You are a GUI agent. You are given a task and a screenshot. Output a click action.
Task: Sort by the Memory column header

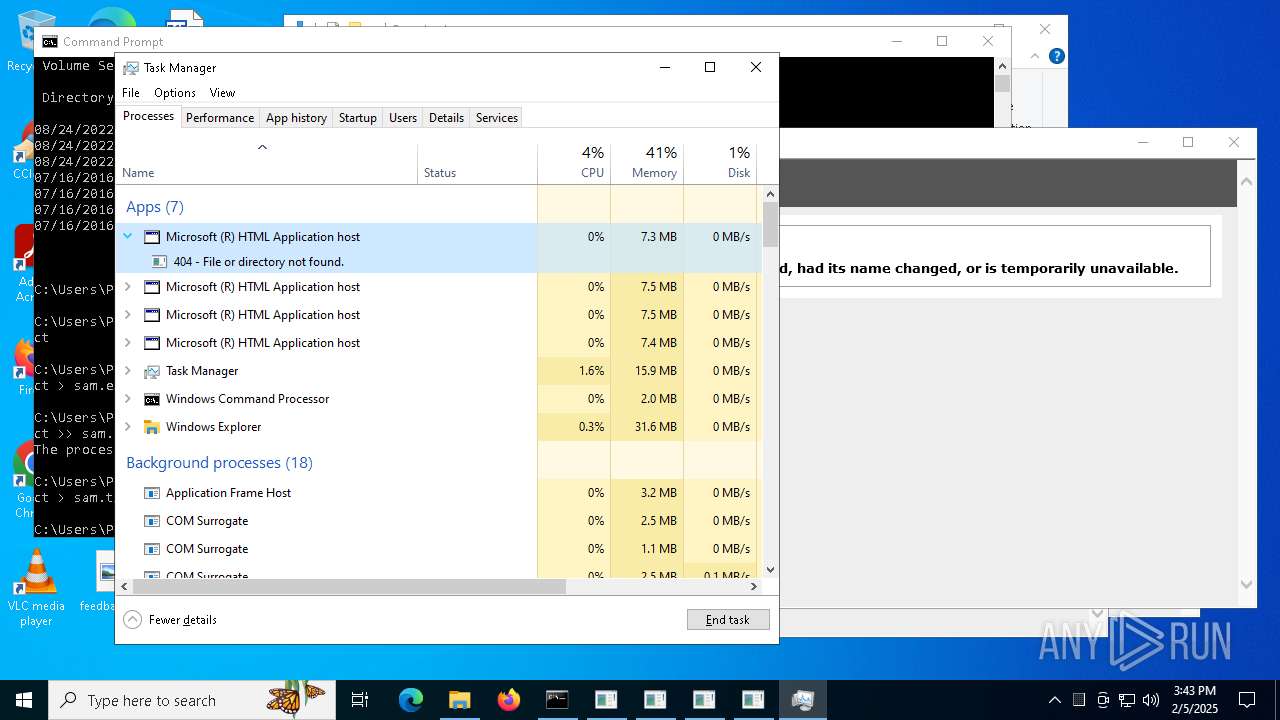[647, 163]
